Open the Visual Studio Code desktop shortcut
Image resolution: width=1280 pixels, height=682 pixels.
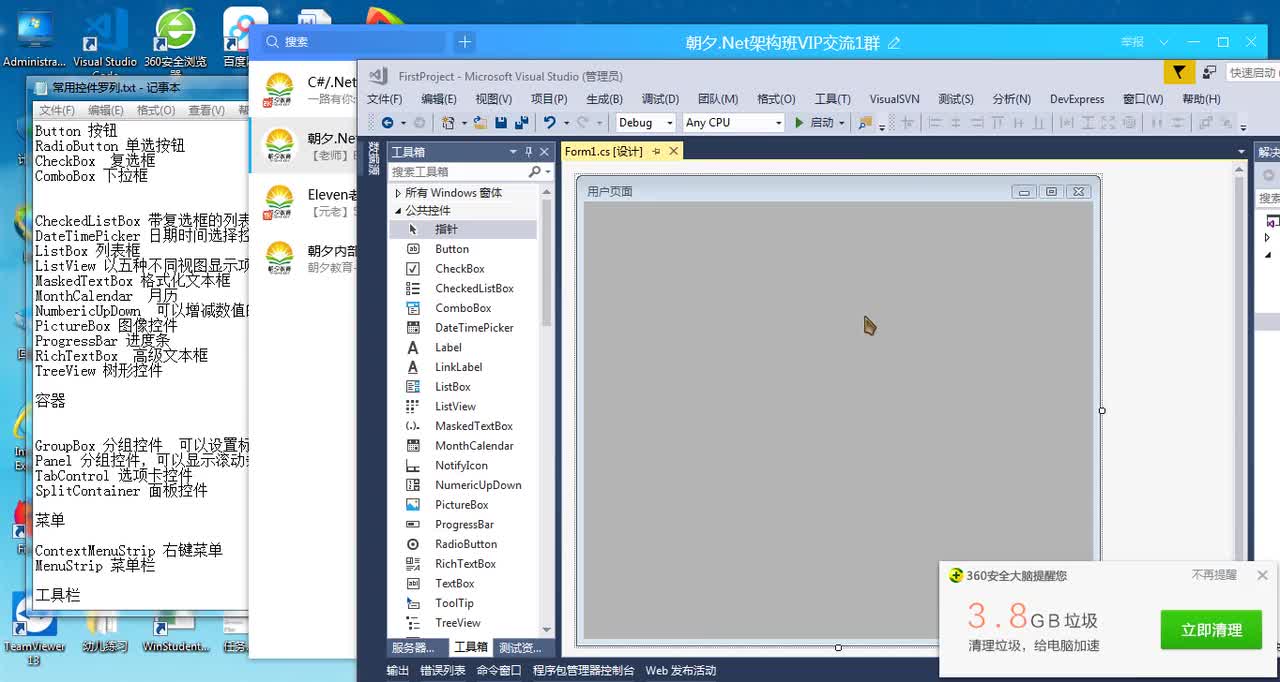click(x=105, y=40)
